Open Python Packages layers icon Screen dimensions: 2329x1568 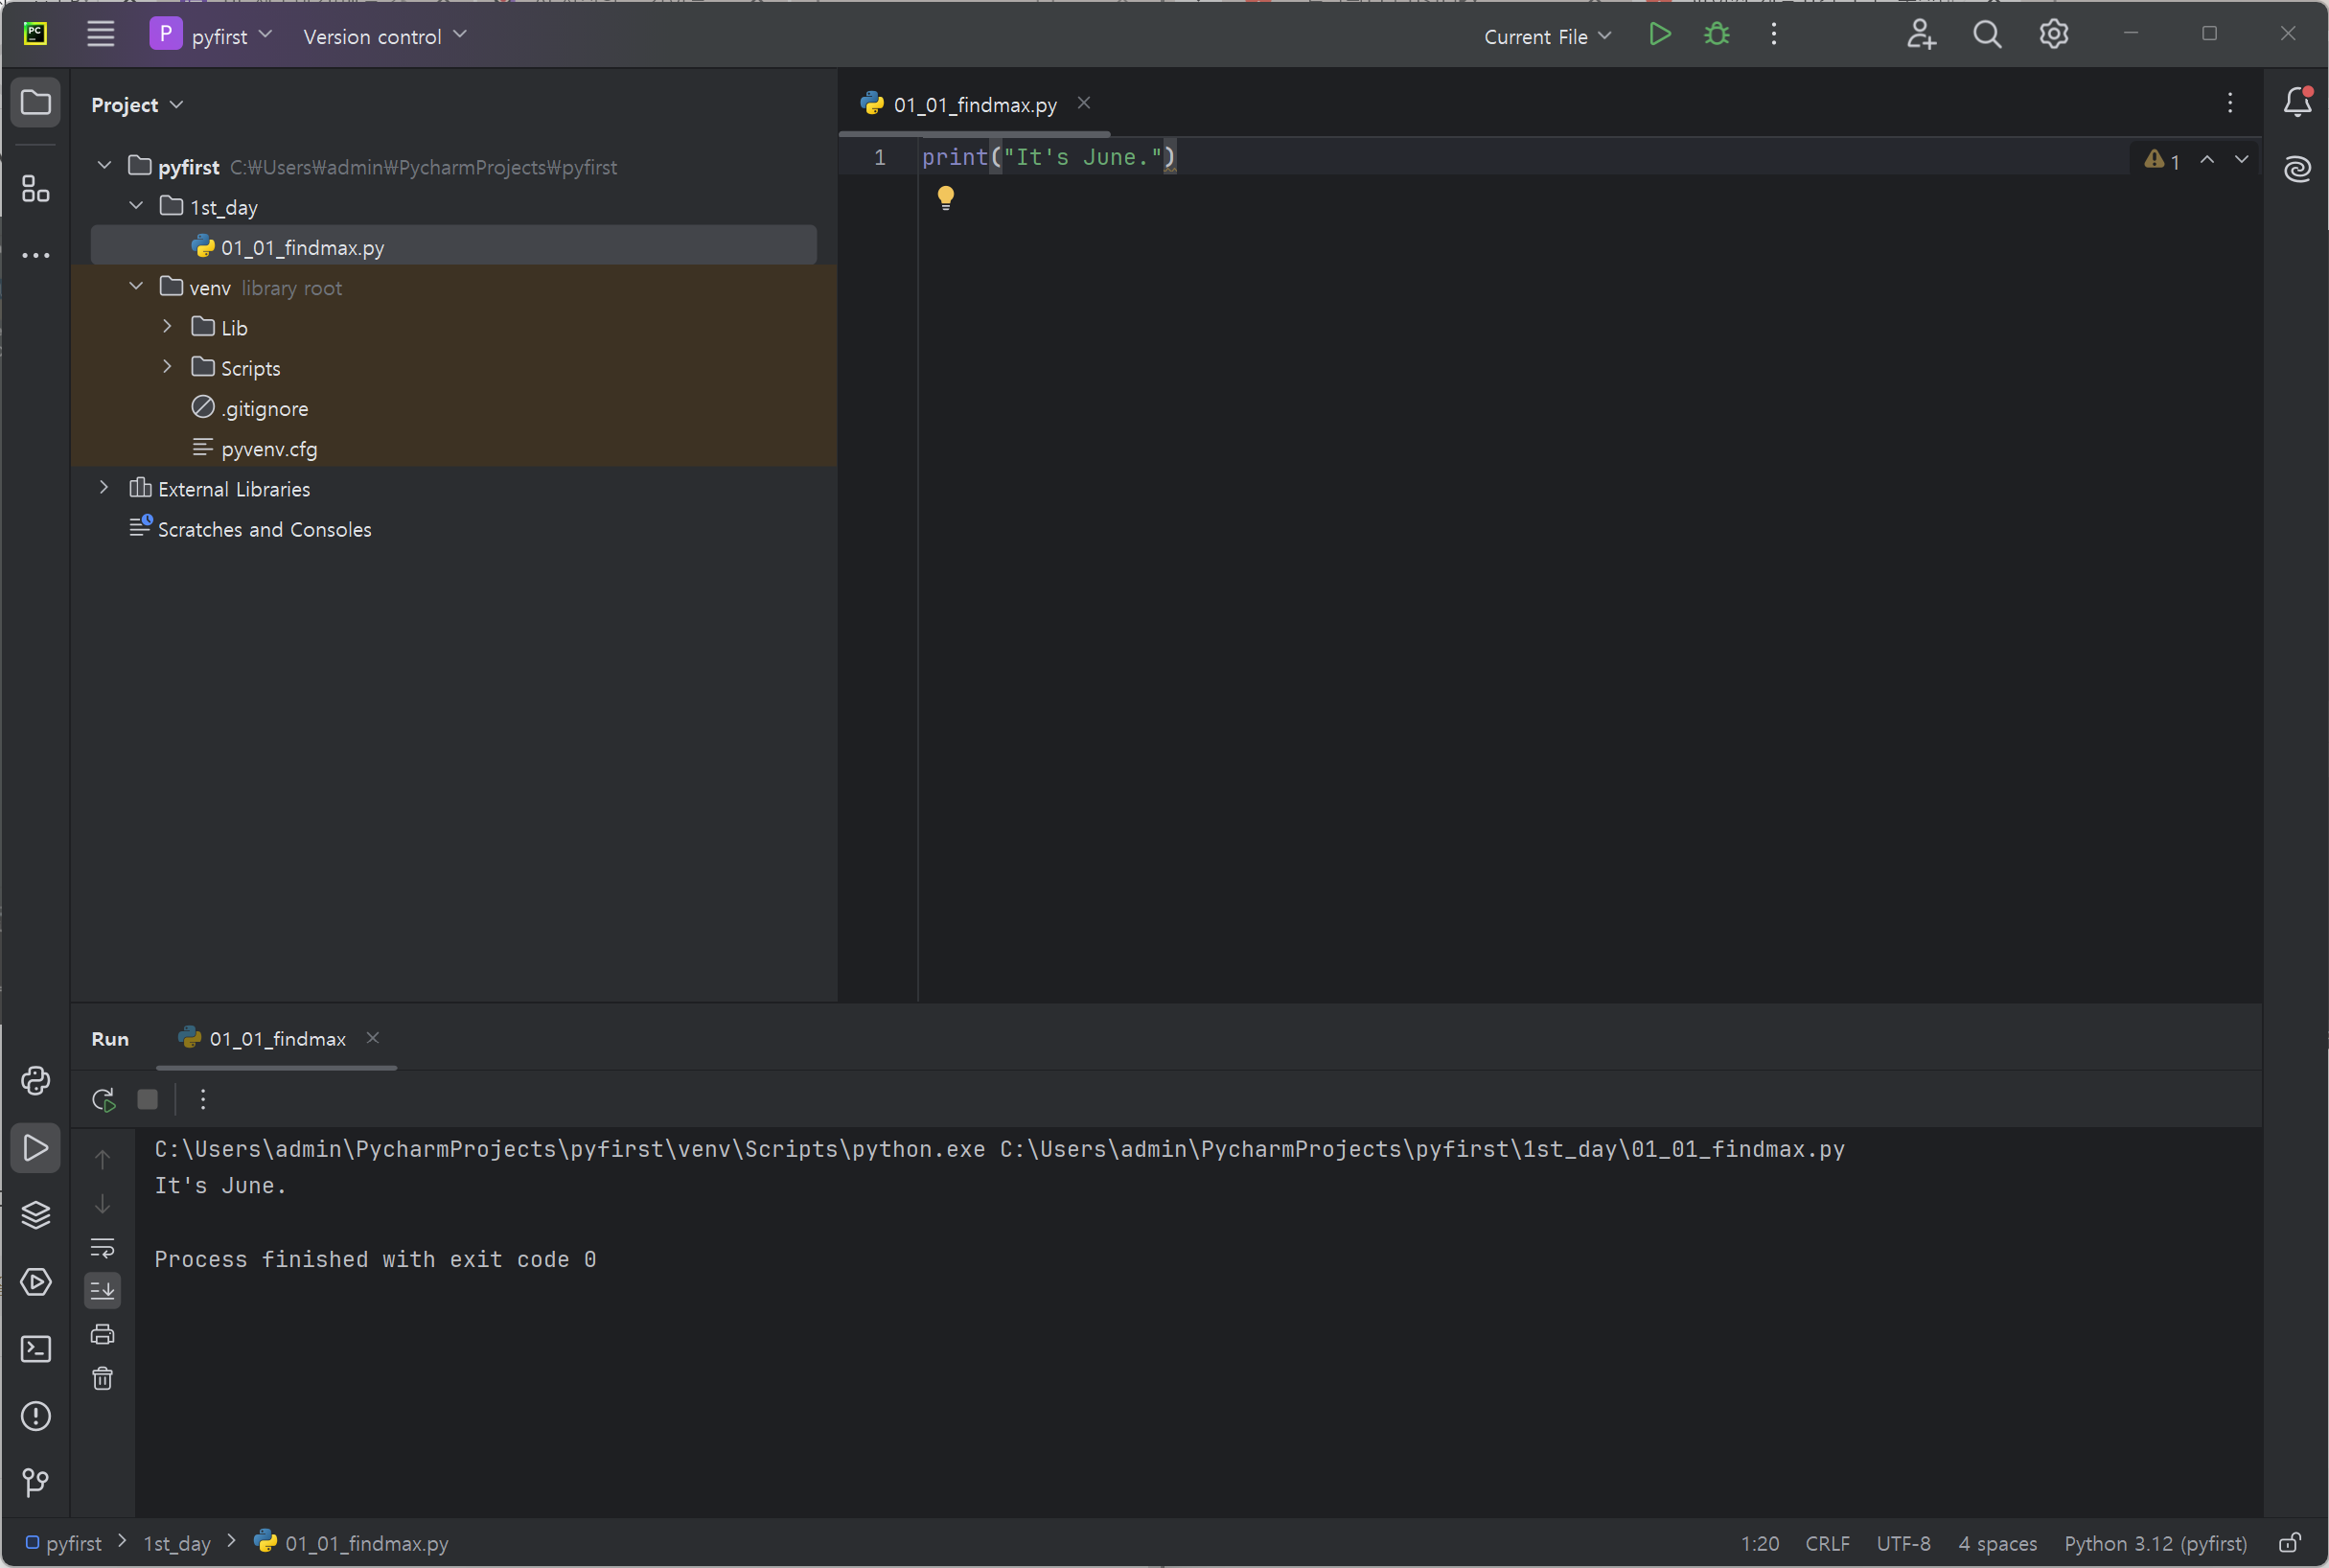[x=36, y=1215]
